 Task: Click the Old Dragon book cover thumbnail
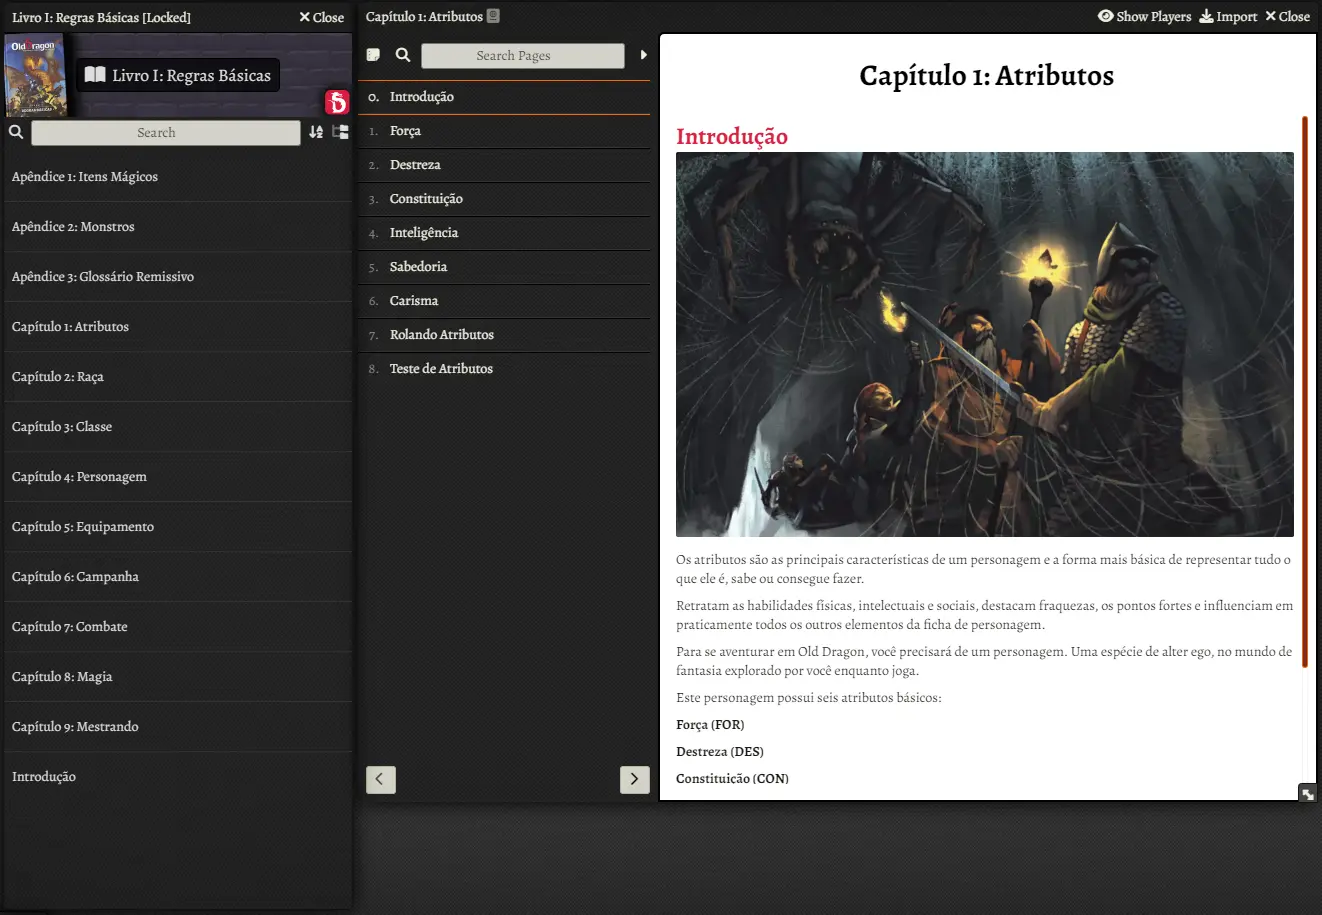[x=34, y=76]
